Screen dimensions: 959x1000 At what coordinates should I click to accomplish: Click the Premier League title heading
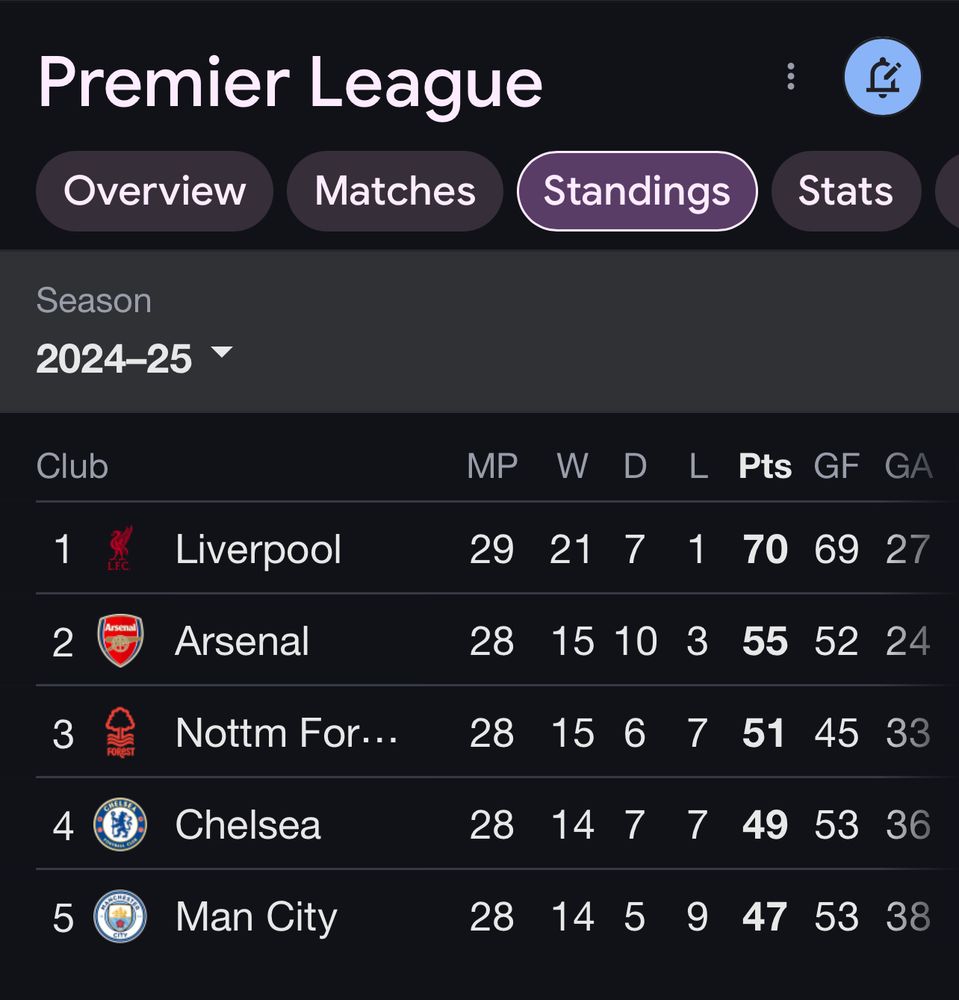(290, 82)
